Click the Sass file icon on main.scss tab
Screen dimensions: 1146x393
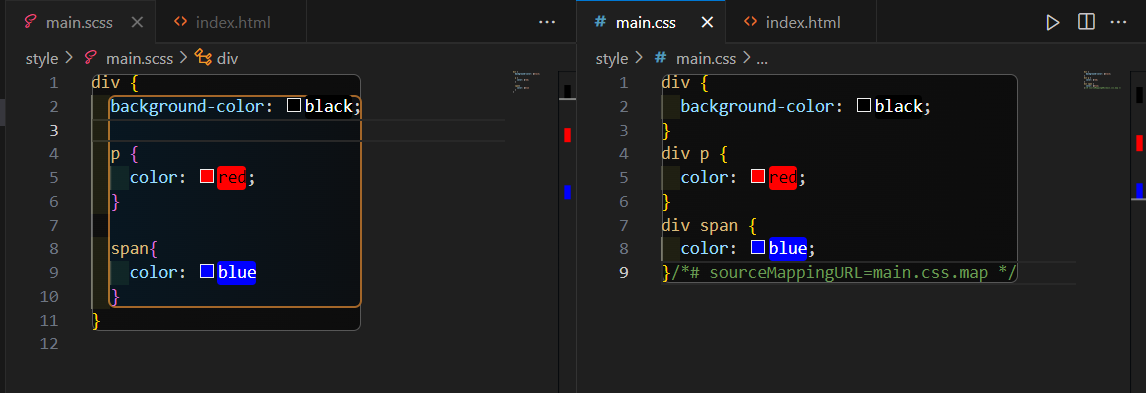coord(31,22)
